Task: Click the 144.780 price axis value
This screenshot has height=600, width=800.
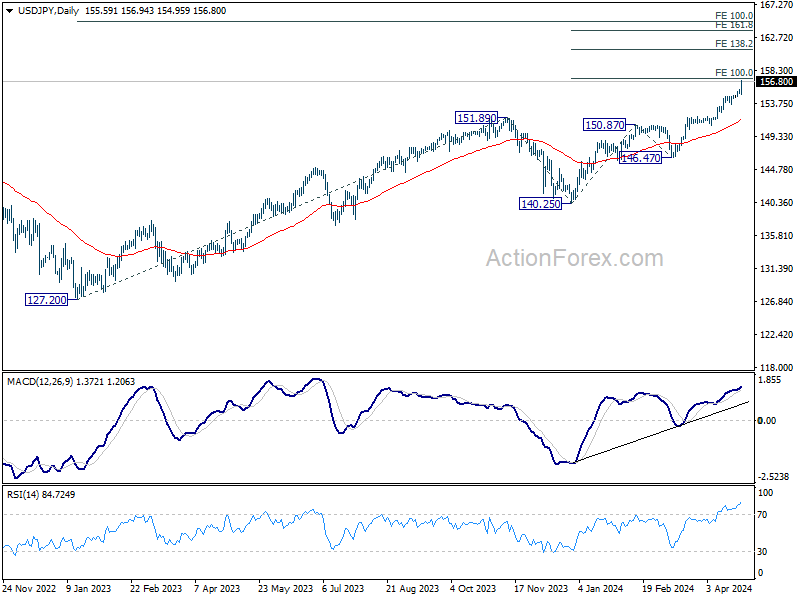Action: 777,169
